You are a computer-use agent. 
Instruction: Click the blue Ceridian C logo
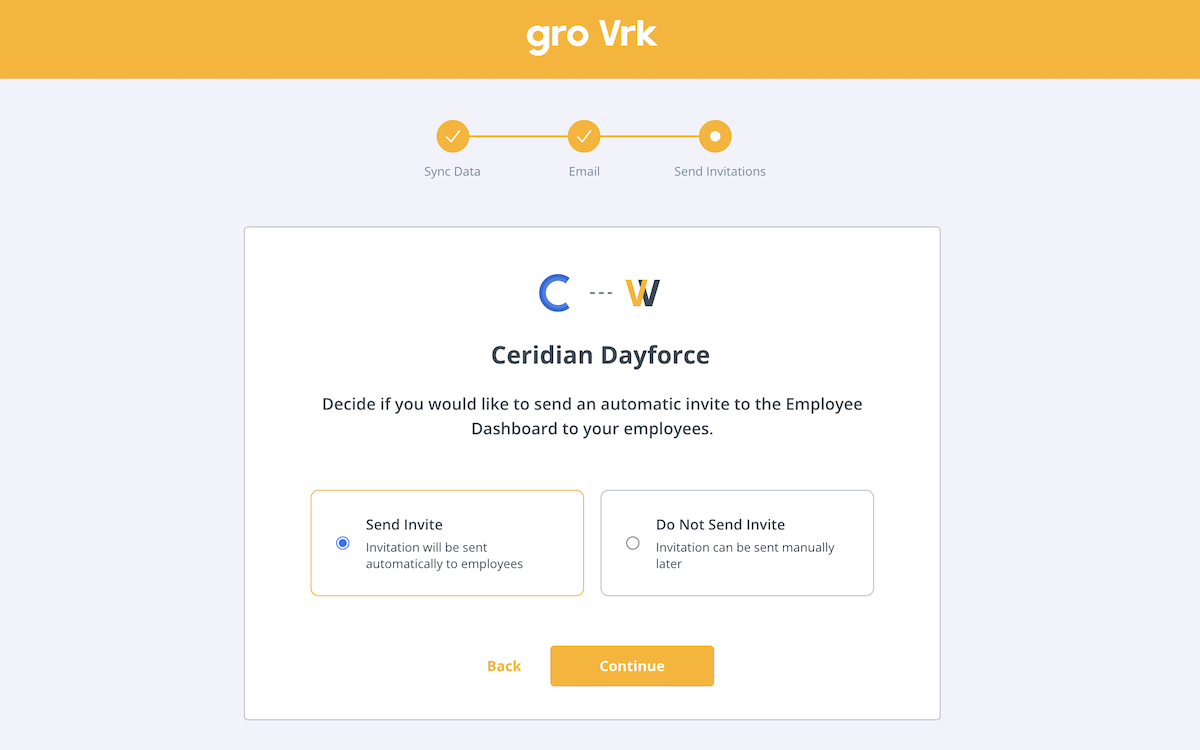point(554,293)
